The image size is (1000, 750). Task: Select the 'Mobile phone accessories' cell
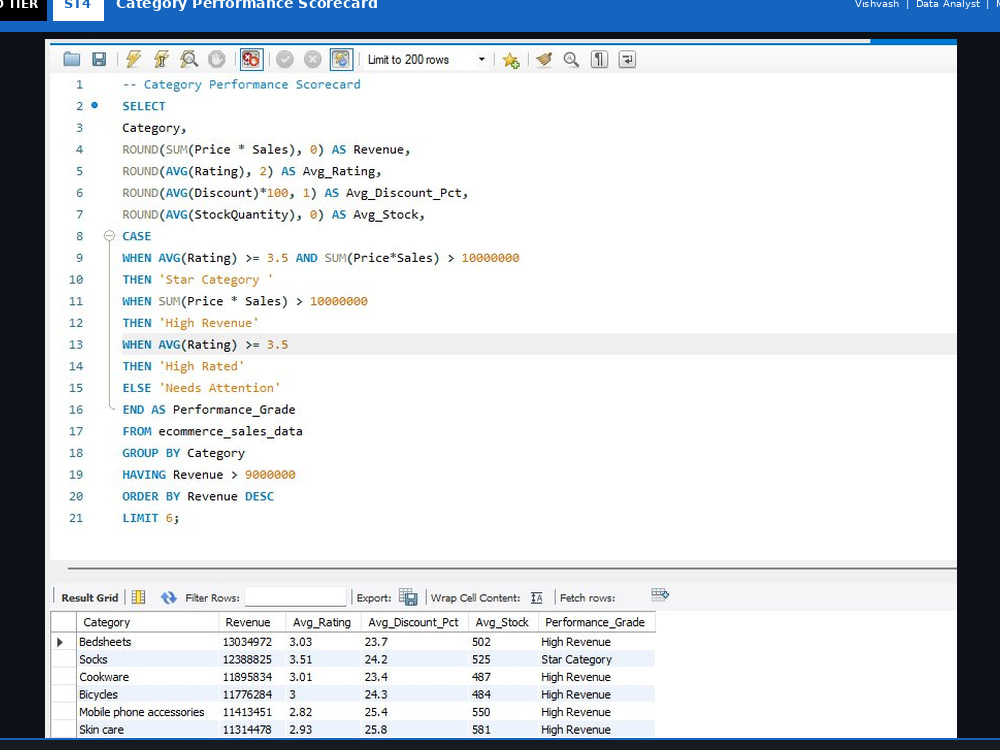click(x=147, y=712)
